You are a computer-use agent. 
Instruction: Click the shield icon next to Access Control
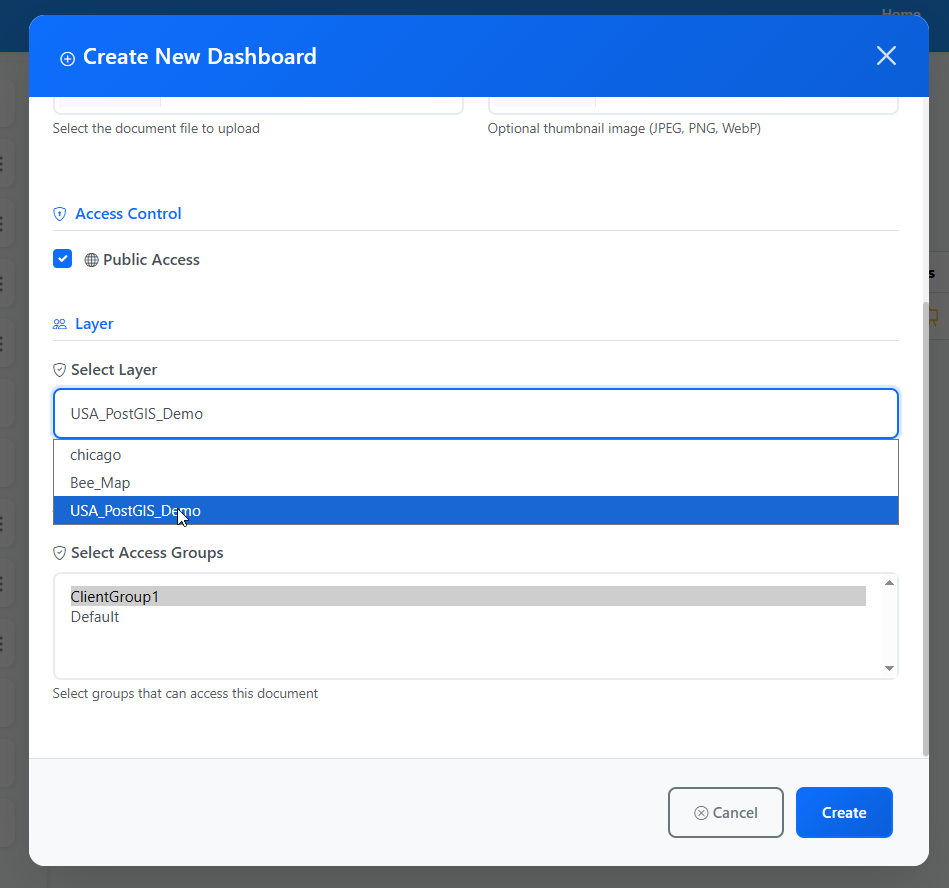59,214
